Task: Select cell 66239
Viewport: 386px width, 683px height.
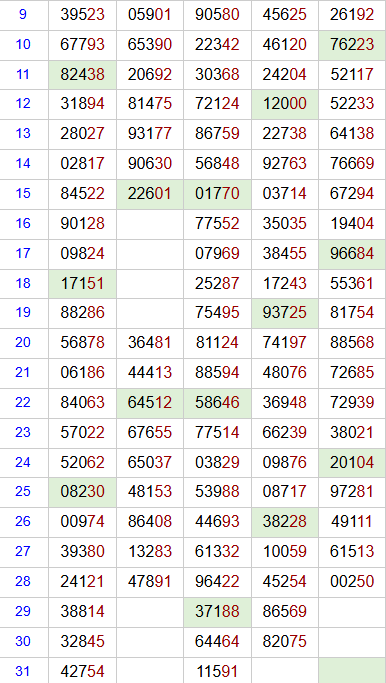Action: (284, 433)
